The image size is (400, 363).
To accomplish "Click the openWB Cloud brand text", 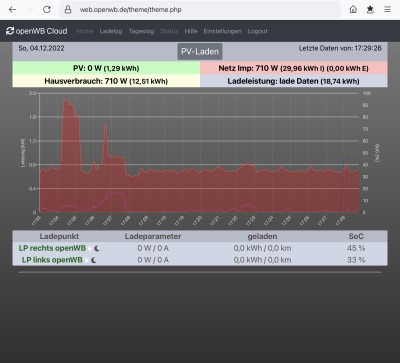I will pos(41,31).
